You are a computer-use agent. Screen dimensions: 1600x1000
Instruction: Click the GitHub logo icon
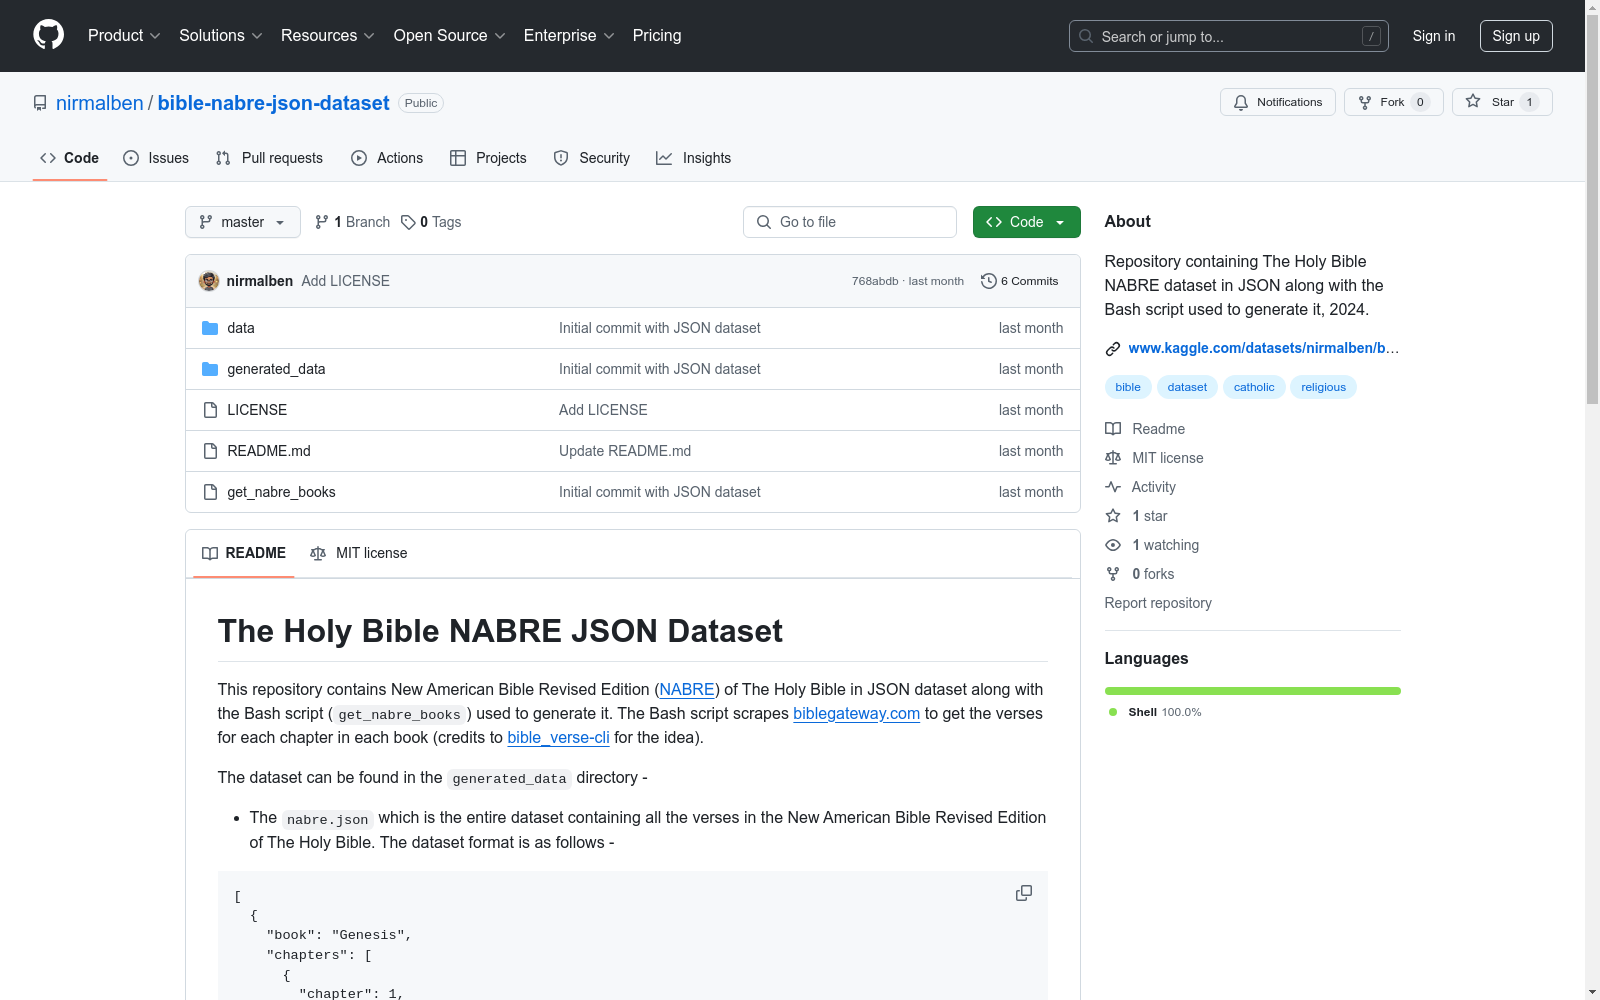pyautogui.click(x=48, y=35)
